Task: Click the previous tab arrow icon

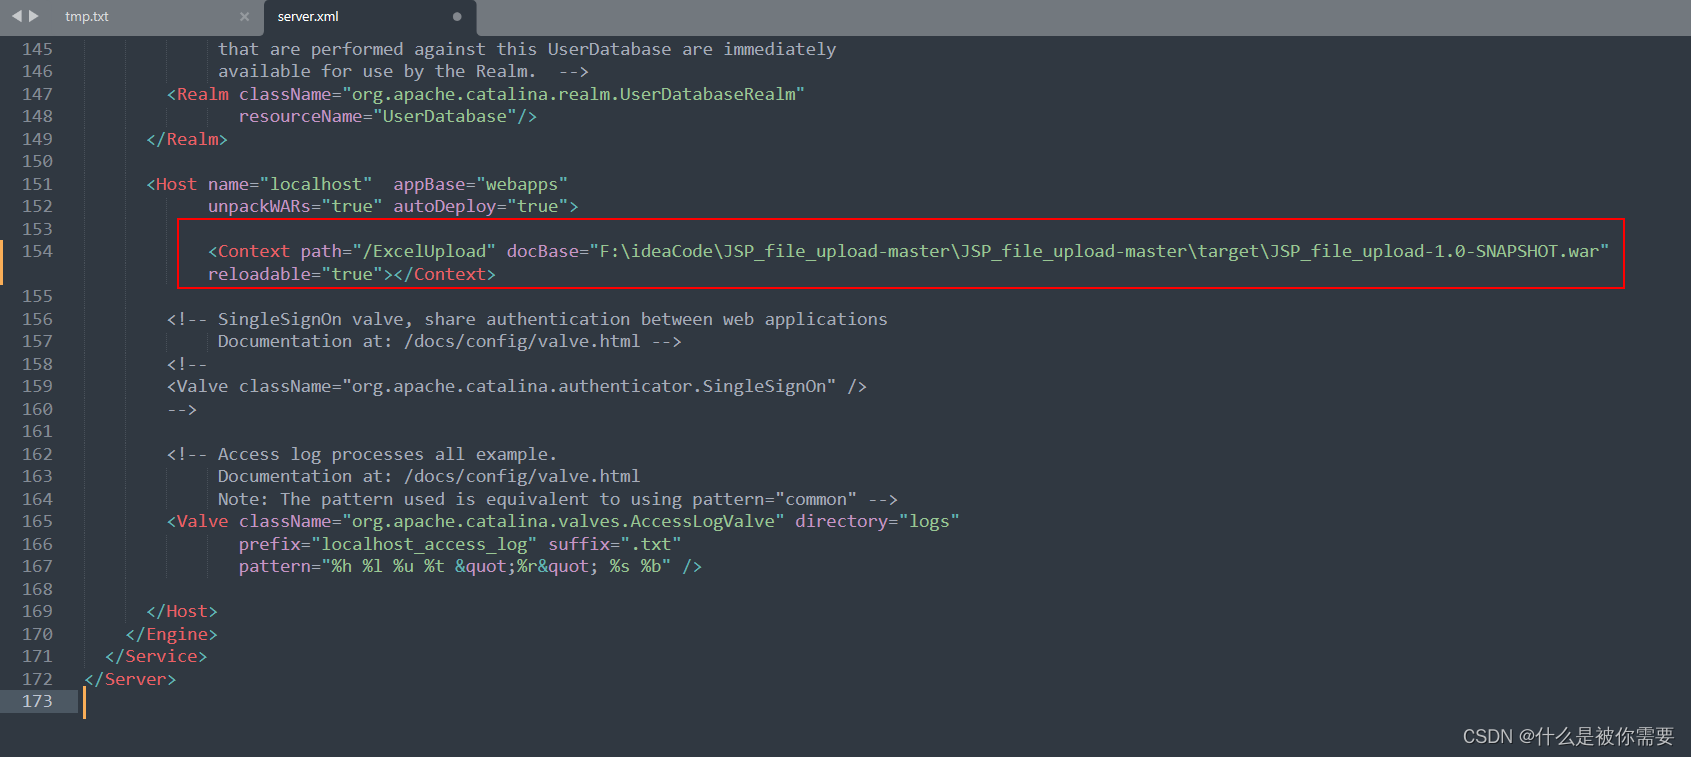Action: point(16,16)
